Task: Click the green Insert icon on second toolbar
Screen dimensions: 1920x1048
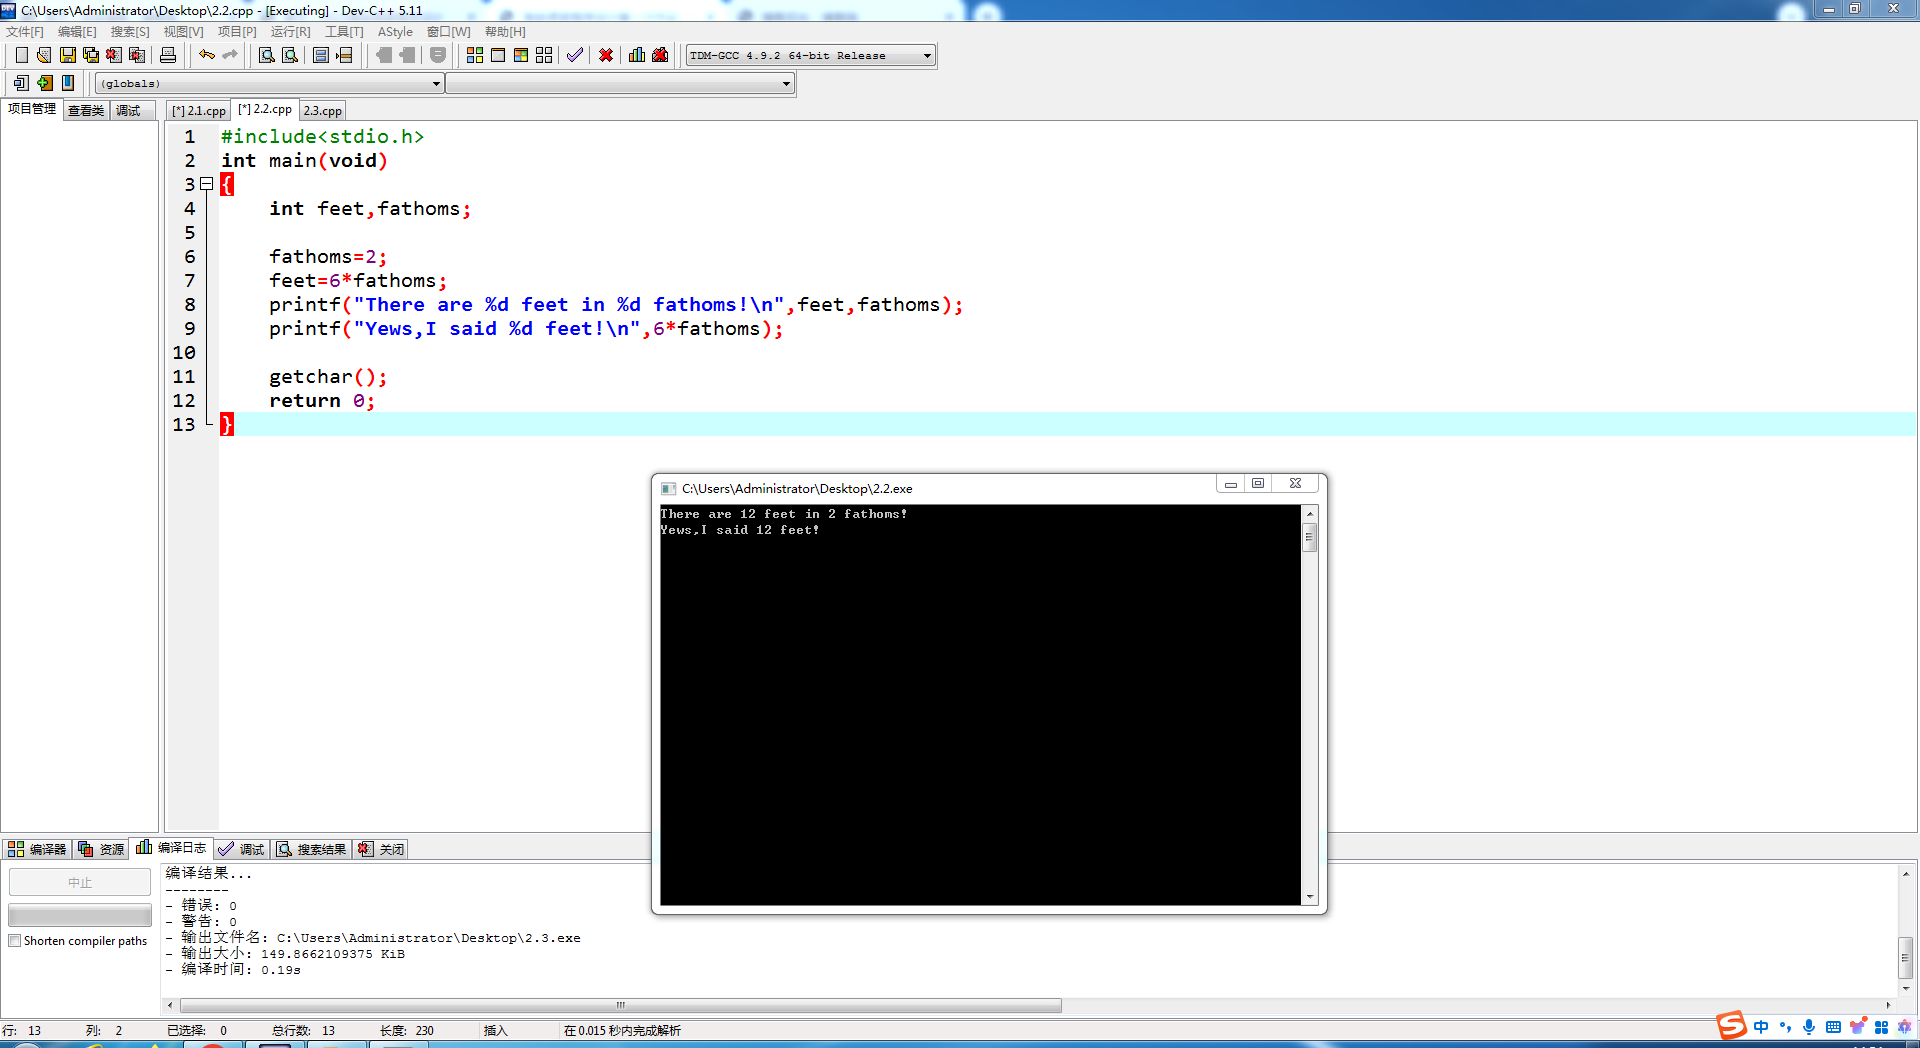Action: pos(45,83)
